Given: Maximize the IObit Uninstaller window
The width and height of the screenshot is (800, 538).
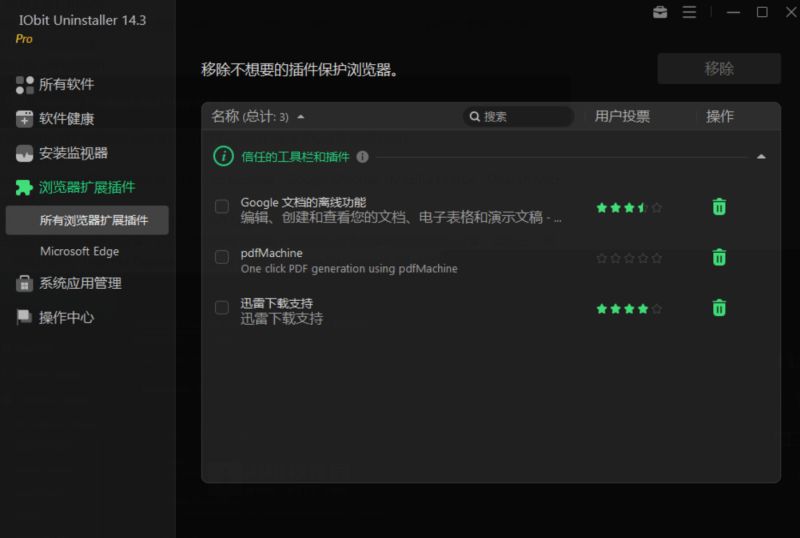Looking at the screenshot, I should [x=762, y=12].
